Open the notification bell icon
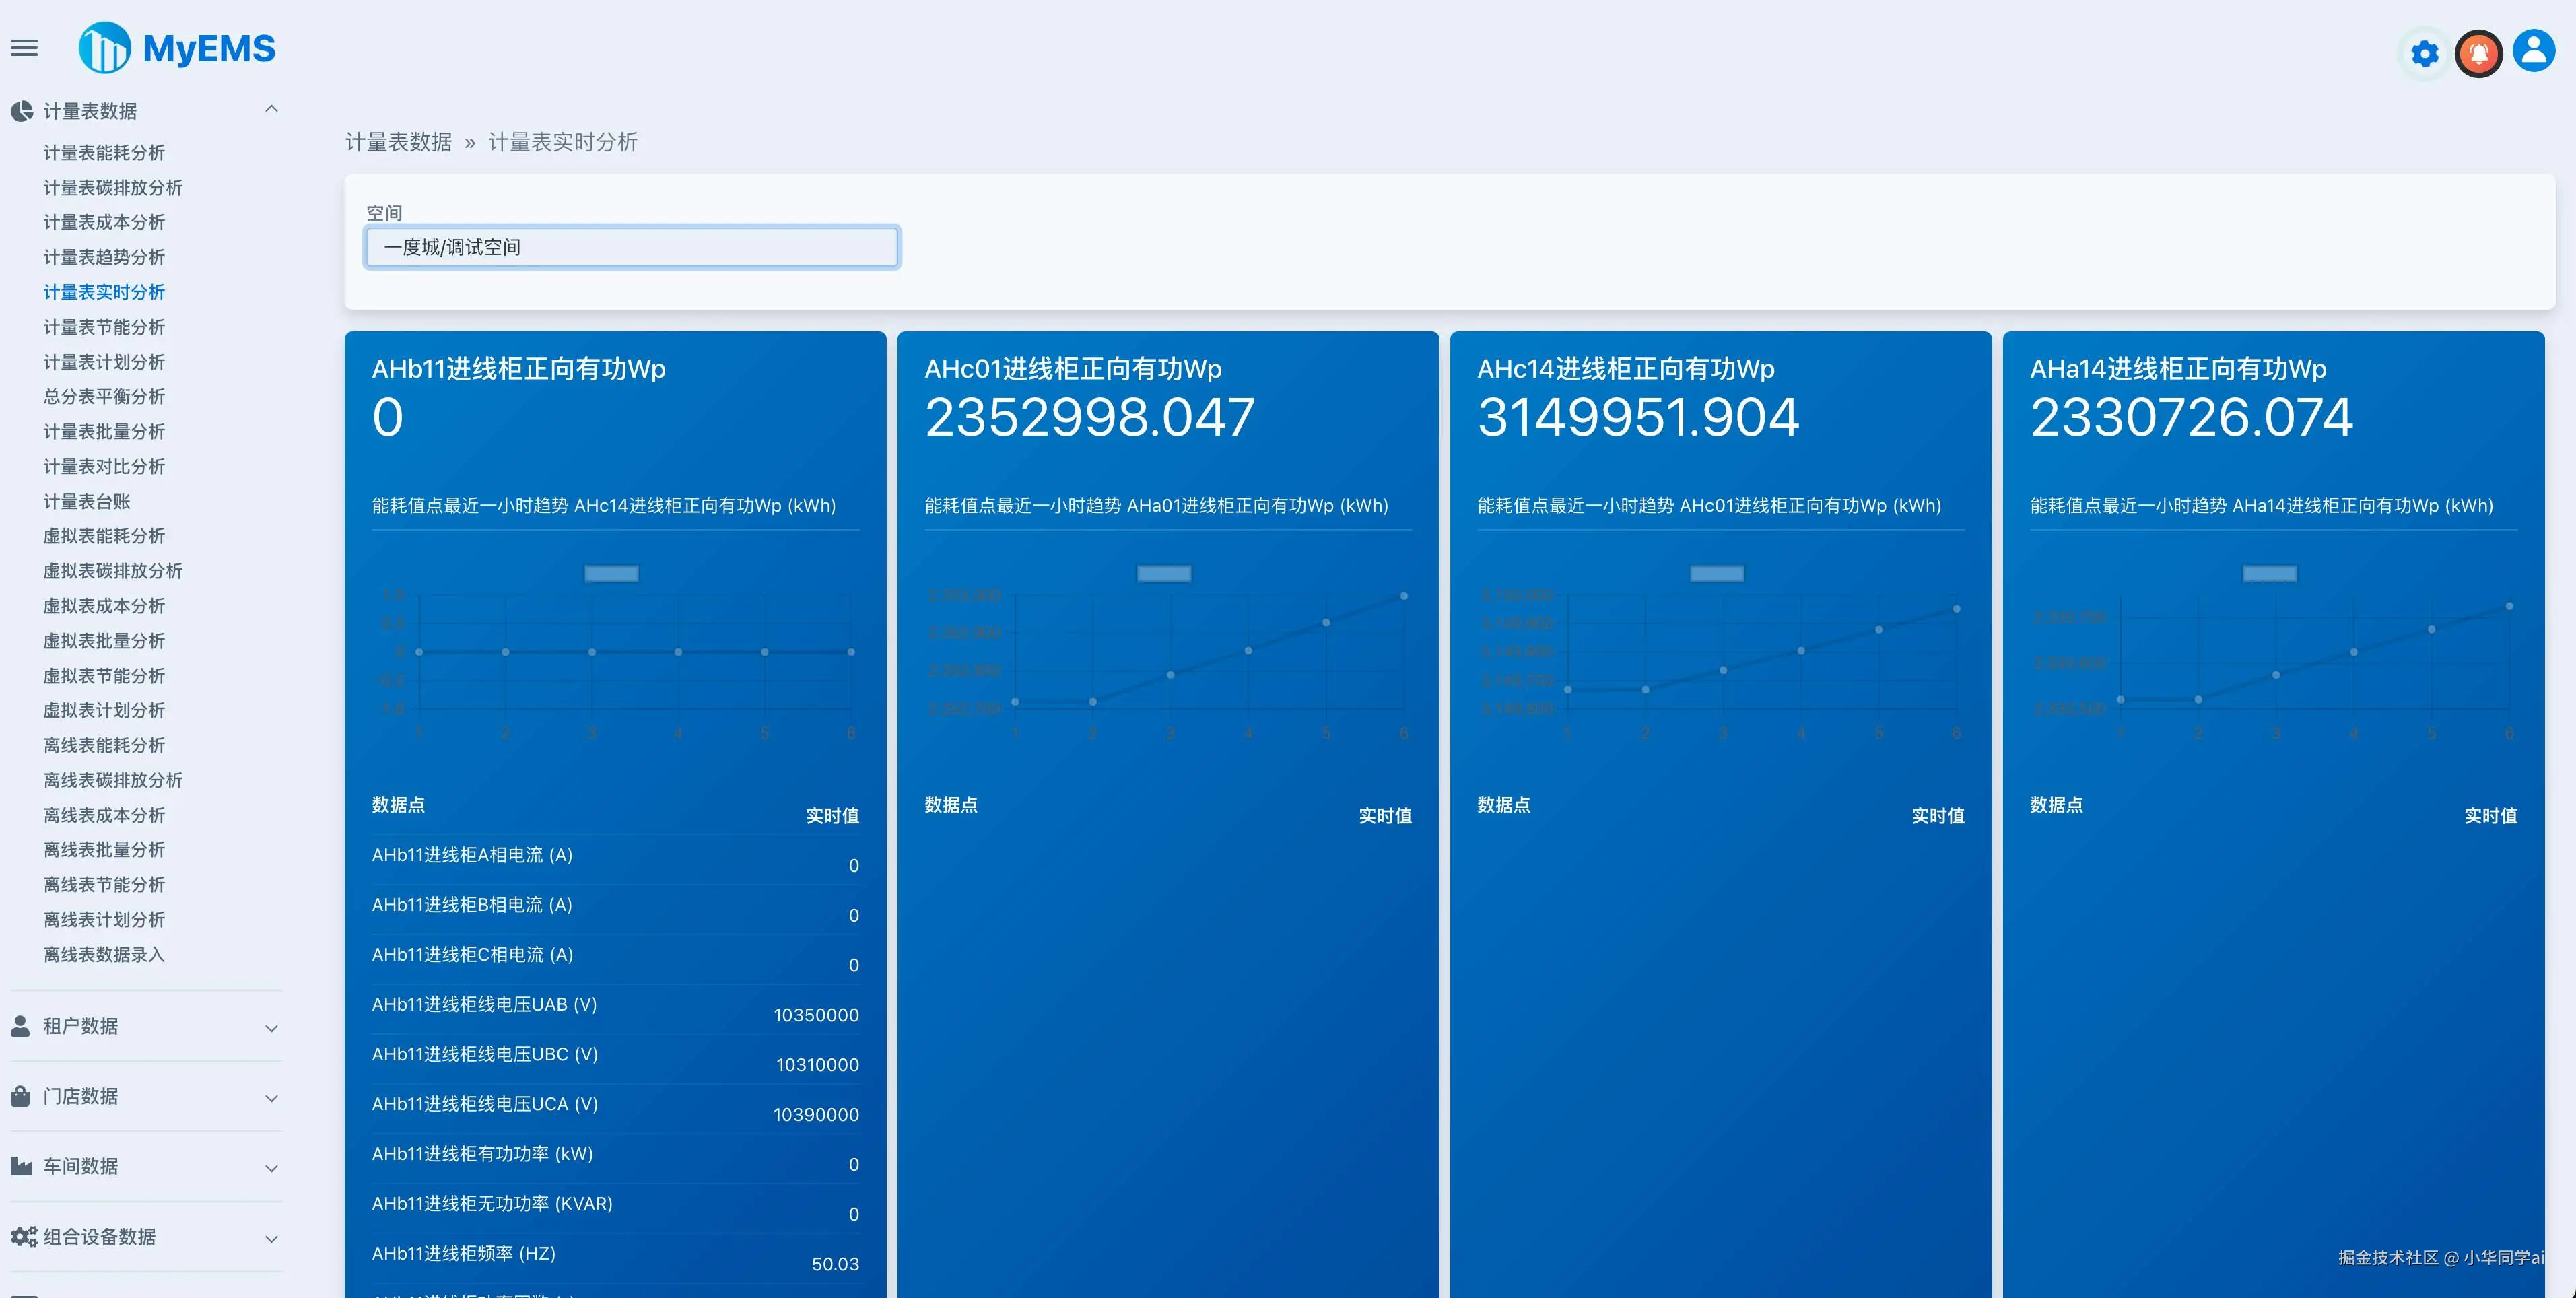 [2478, 53]
